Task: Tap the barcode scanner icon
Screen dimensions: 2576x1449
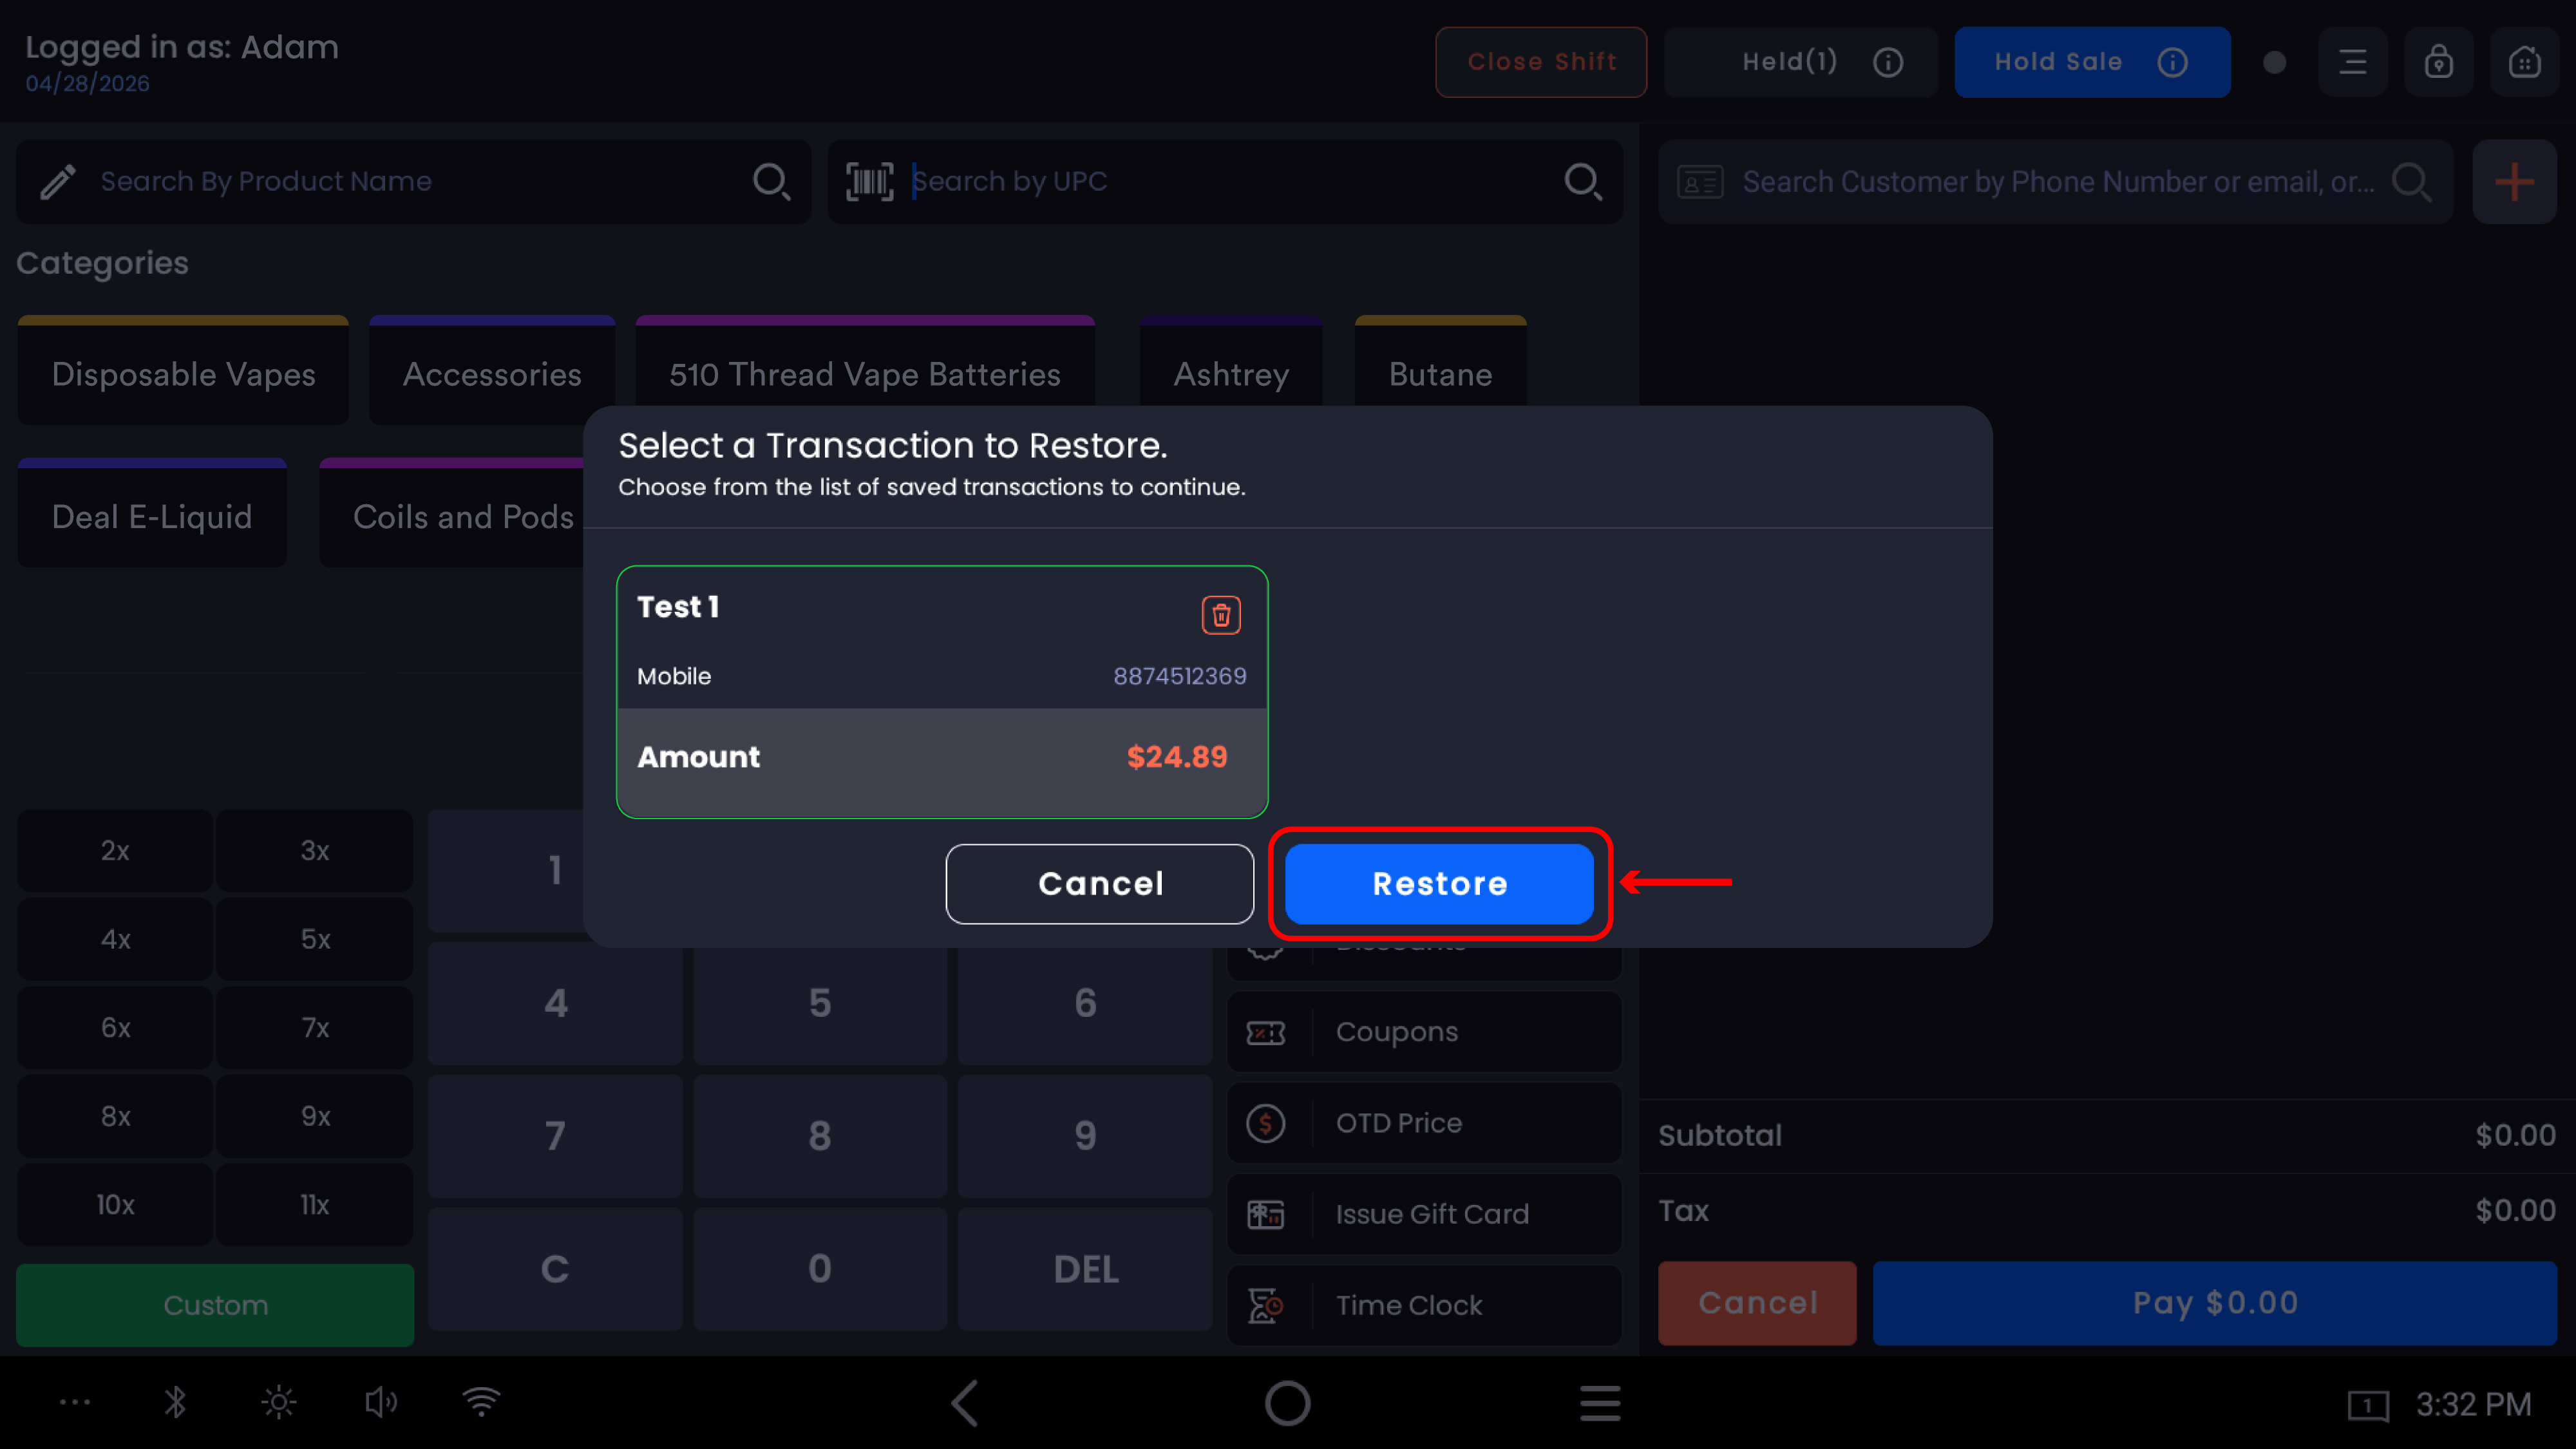Action: tap(869, 181)
